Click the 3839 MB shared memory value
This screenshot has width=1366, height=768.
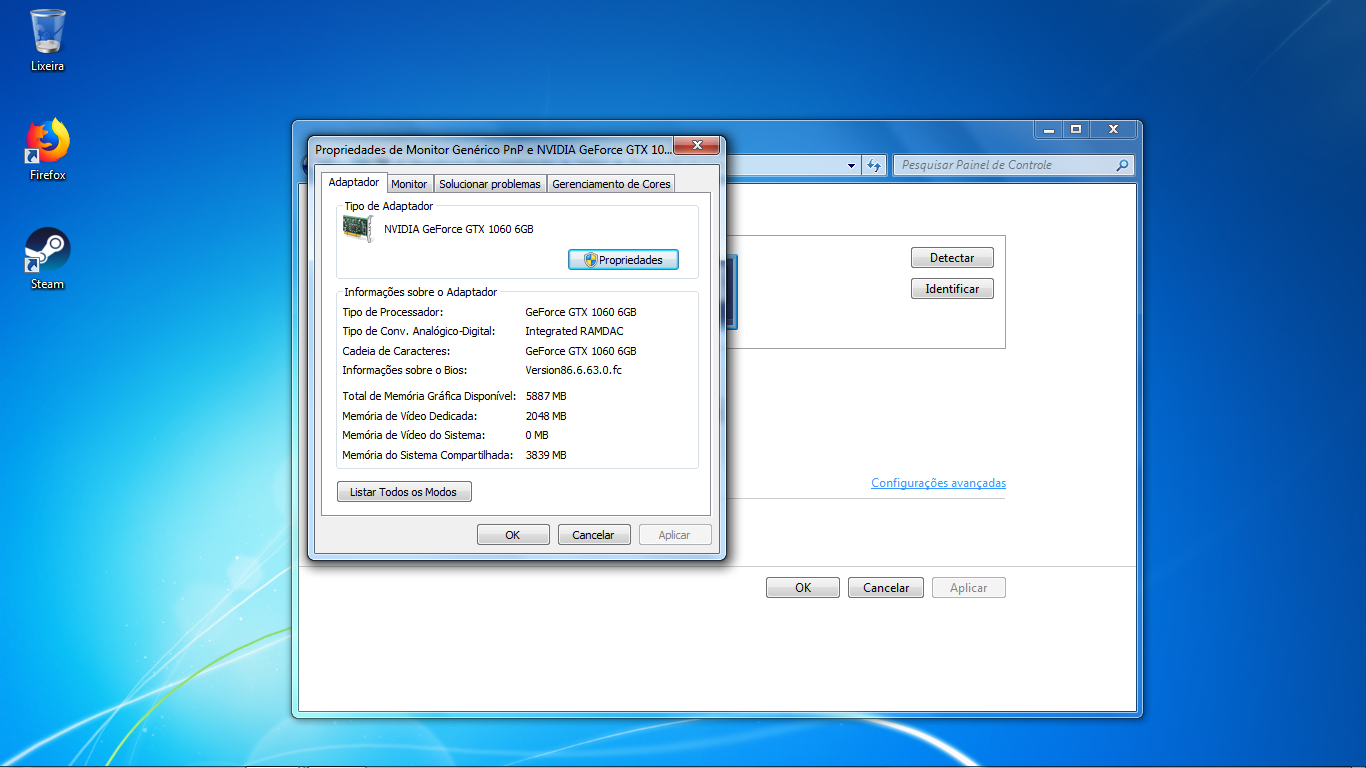coord(546,455)
